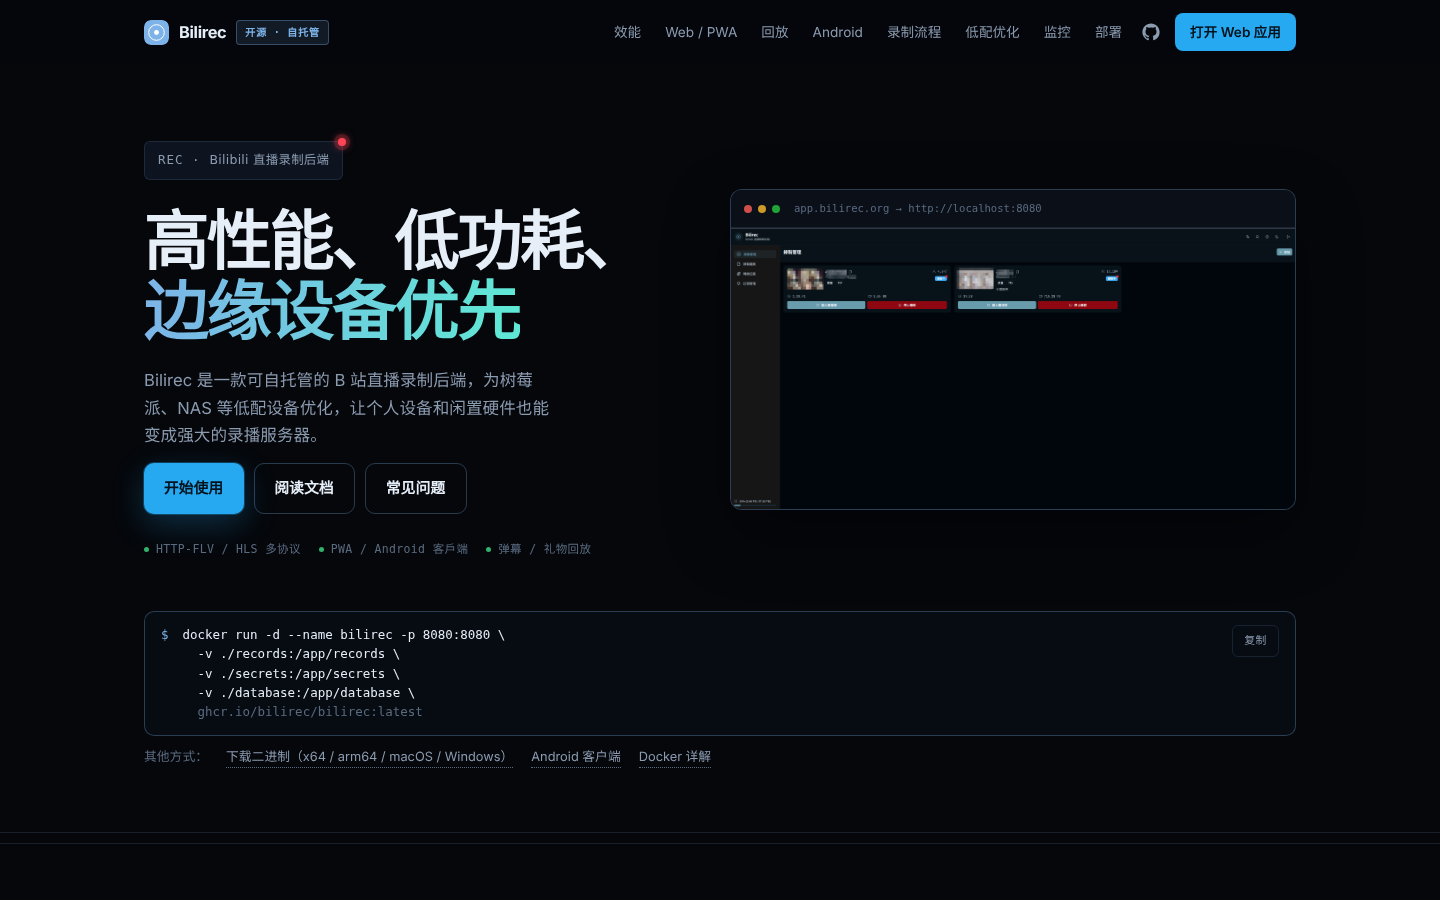1440x900 pixels.
Task: Click the REC · Bilibili 直播录制后端 pill
Action: tap(243, 160)
